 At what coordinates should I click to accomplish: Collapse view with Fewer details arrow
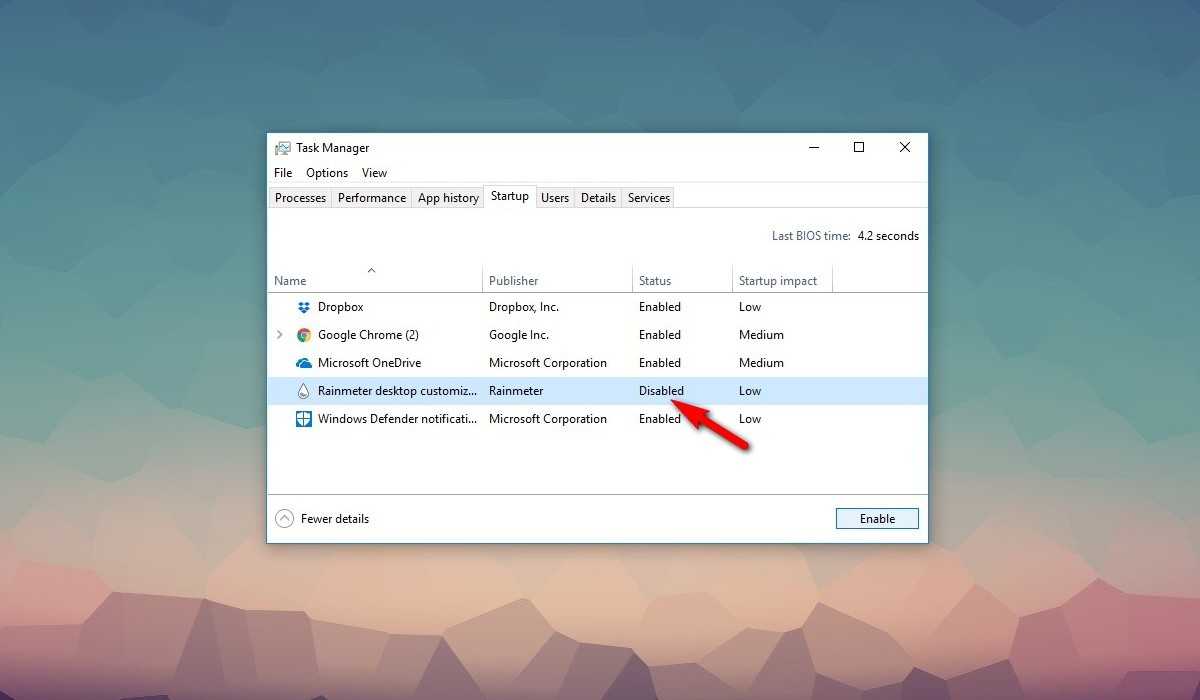click(x=285, y=519)
